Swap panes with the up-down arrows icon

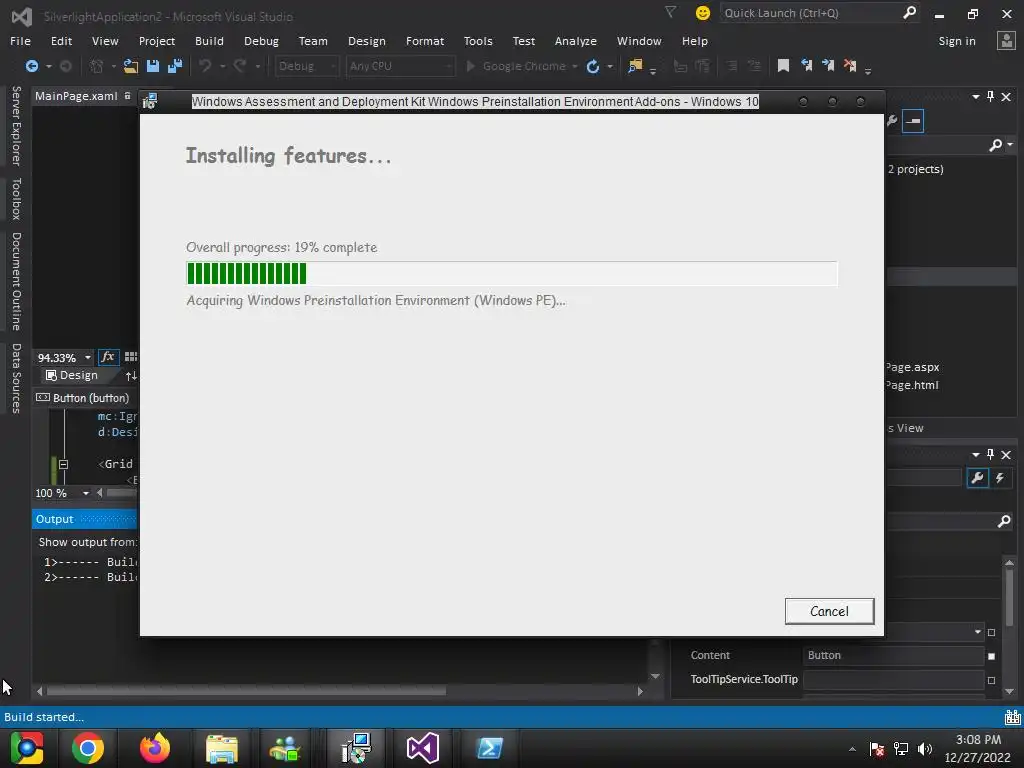(131, 376)
